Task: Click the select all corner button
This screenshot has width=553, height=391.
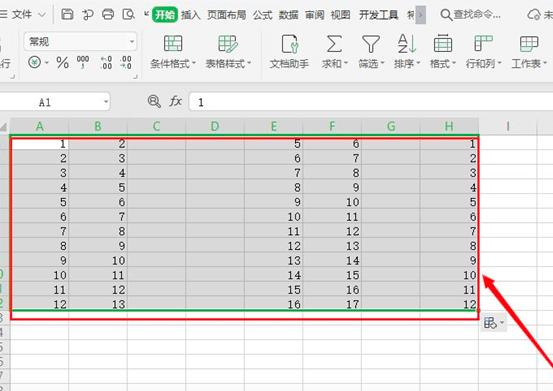Action: (x=4, y=127)
